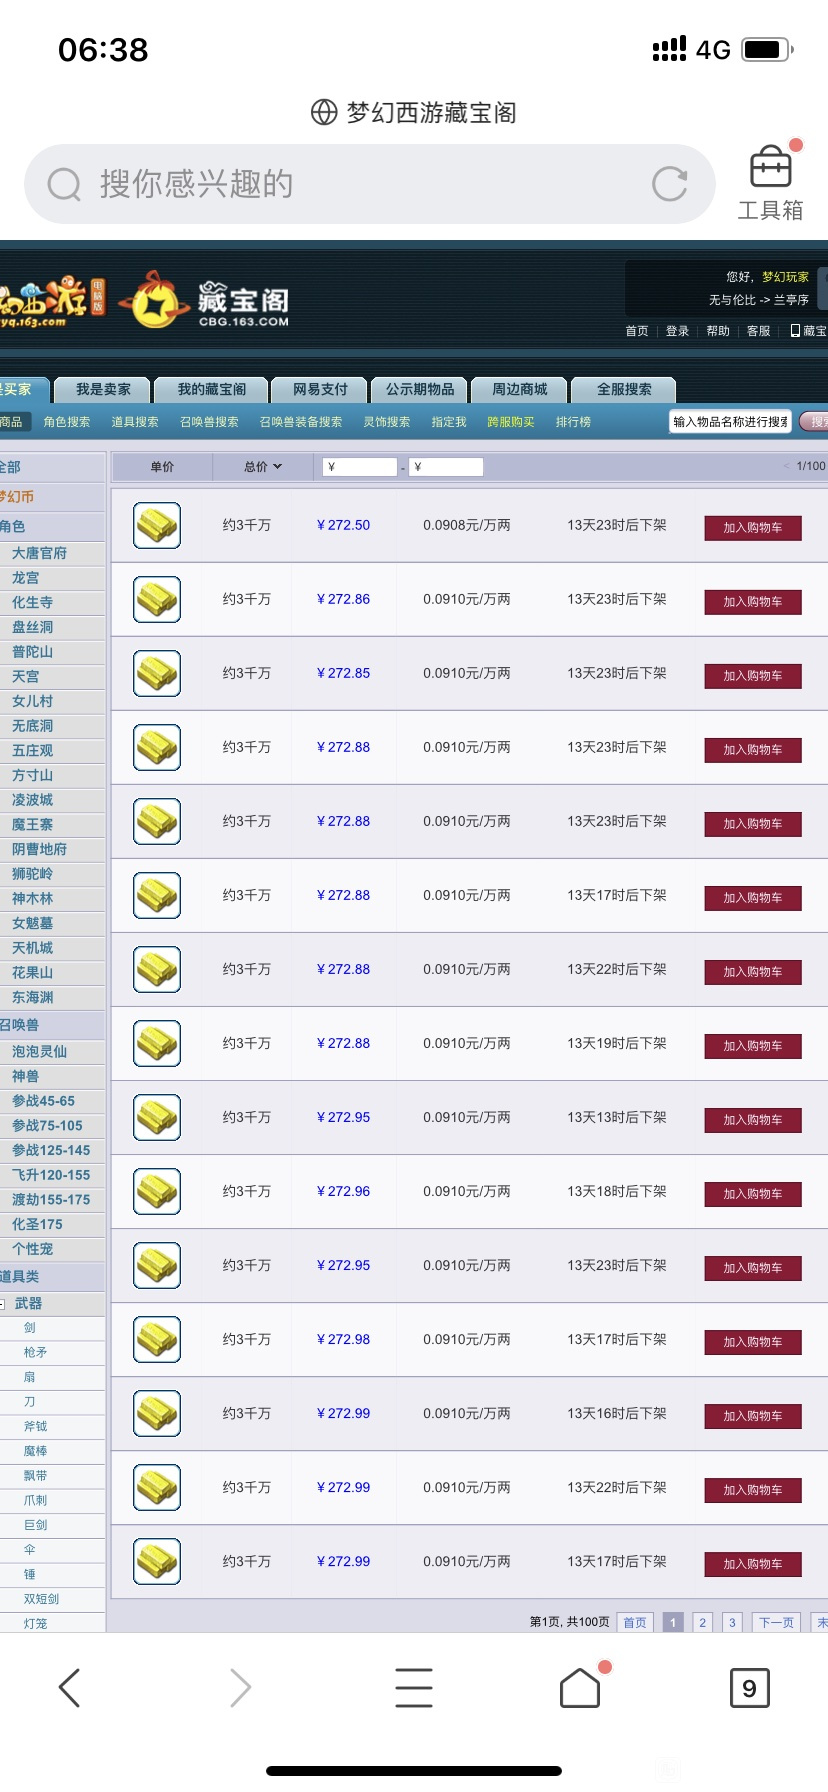Click gold icon of ¥272.88 13天19时 listing
This screenshot has height=1792, width=828.
(157, 1043)
